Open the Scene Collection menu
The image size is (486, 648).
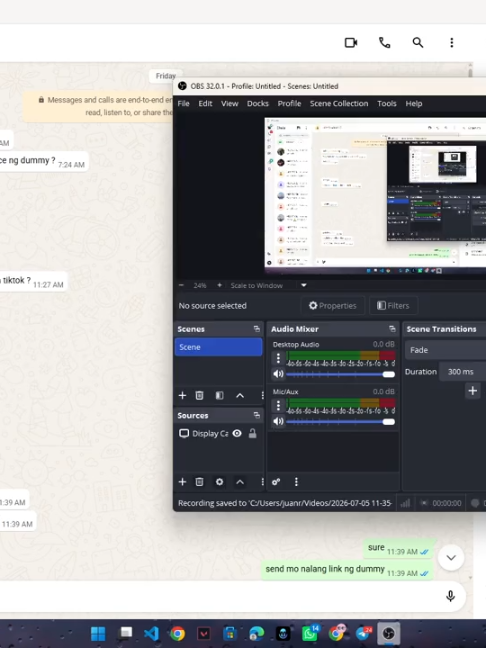(339, 104)
